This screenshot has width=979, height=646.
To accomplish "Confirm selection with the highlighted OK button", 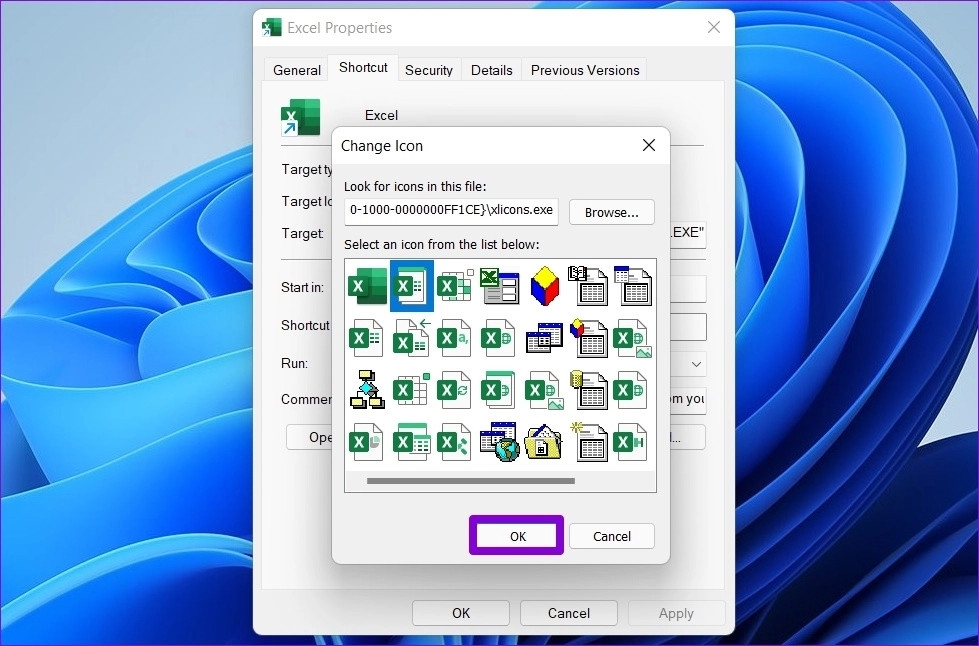I will (516, 536).
